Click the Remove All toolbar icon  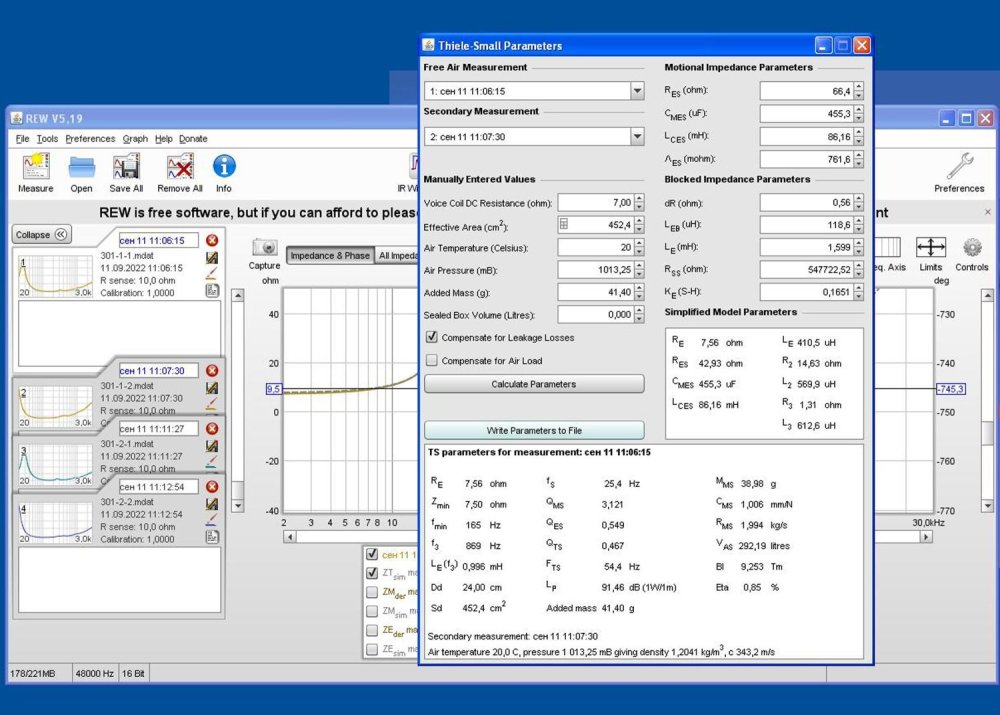(x=180, y=167)
